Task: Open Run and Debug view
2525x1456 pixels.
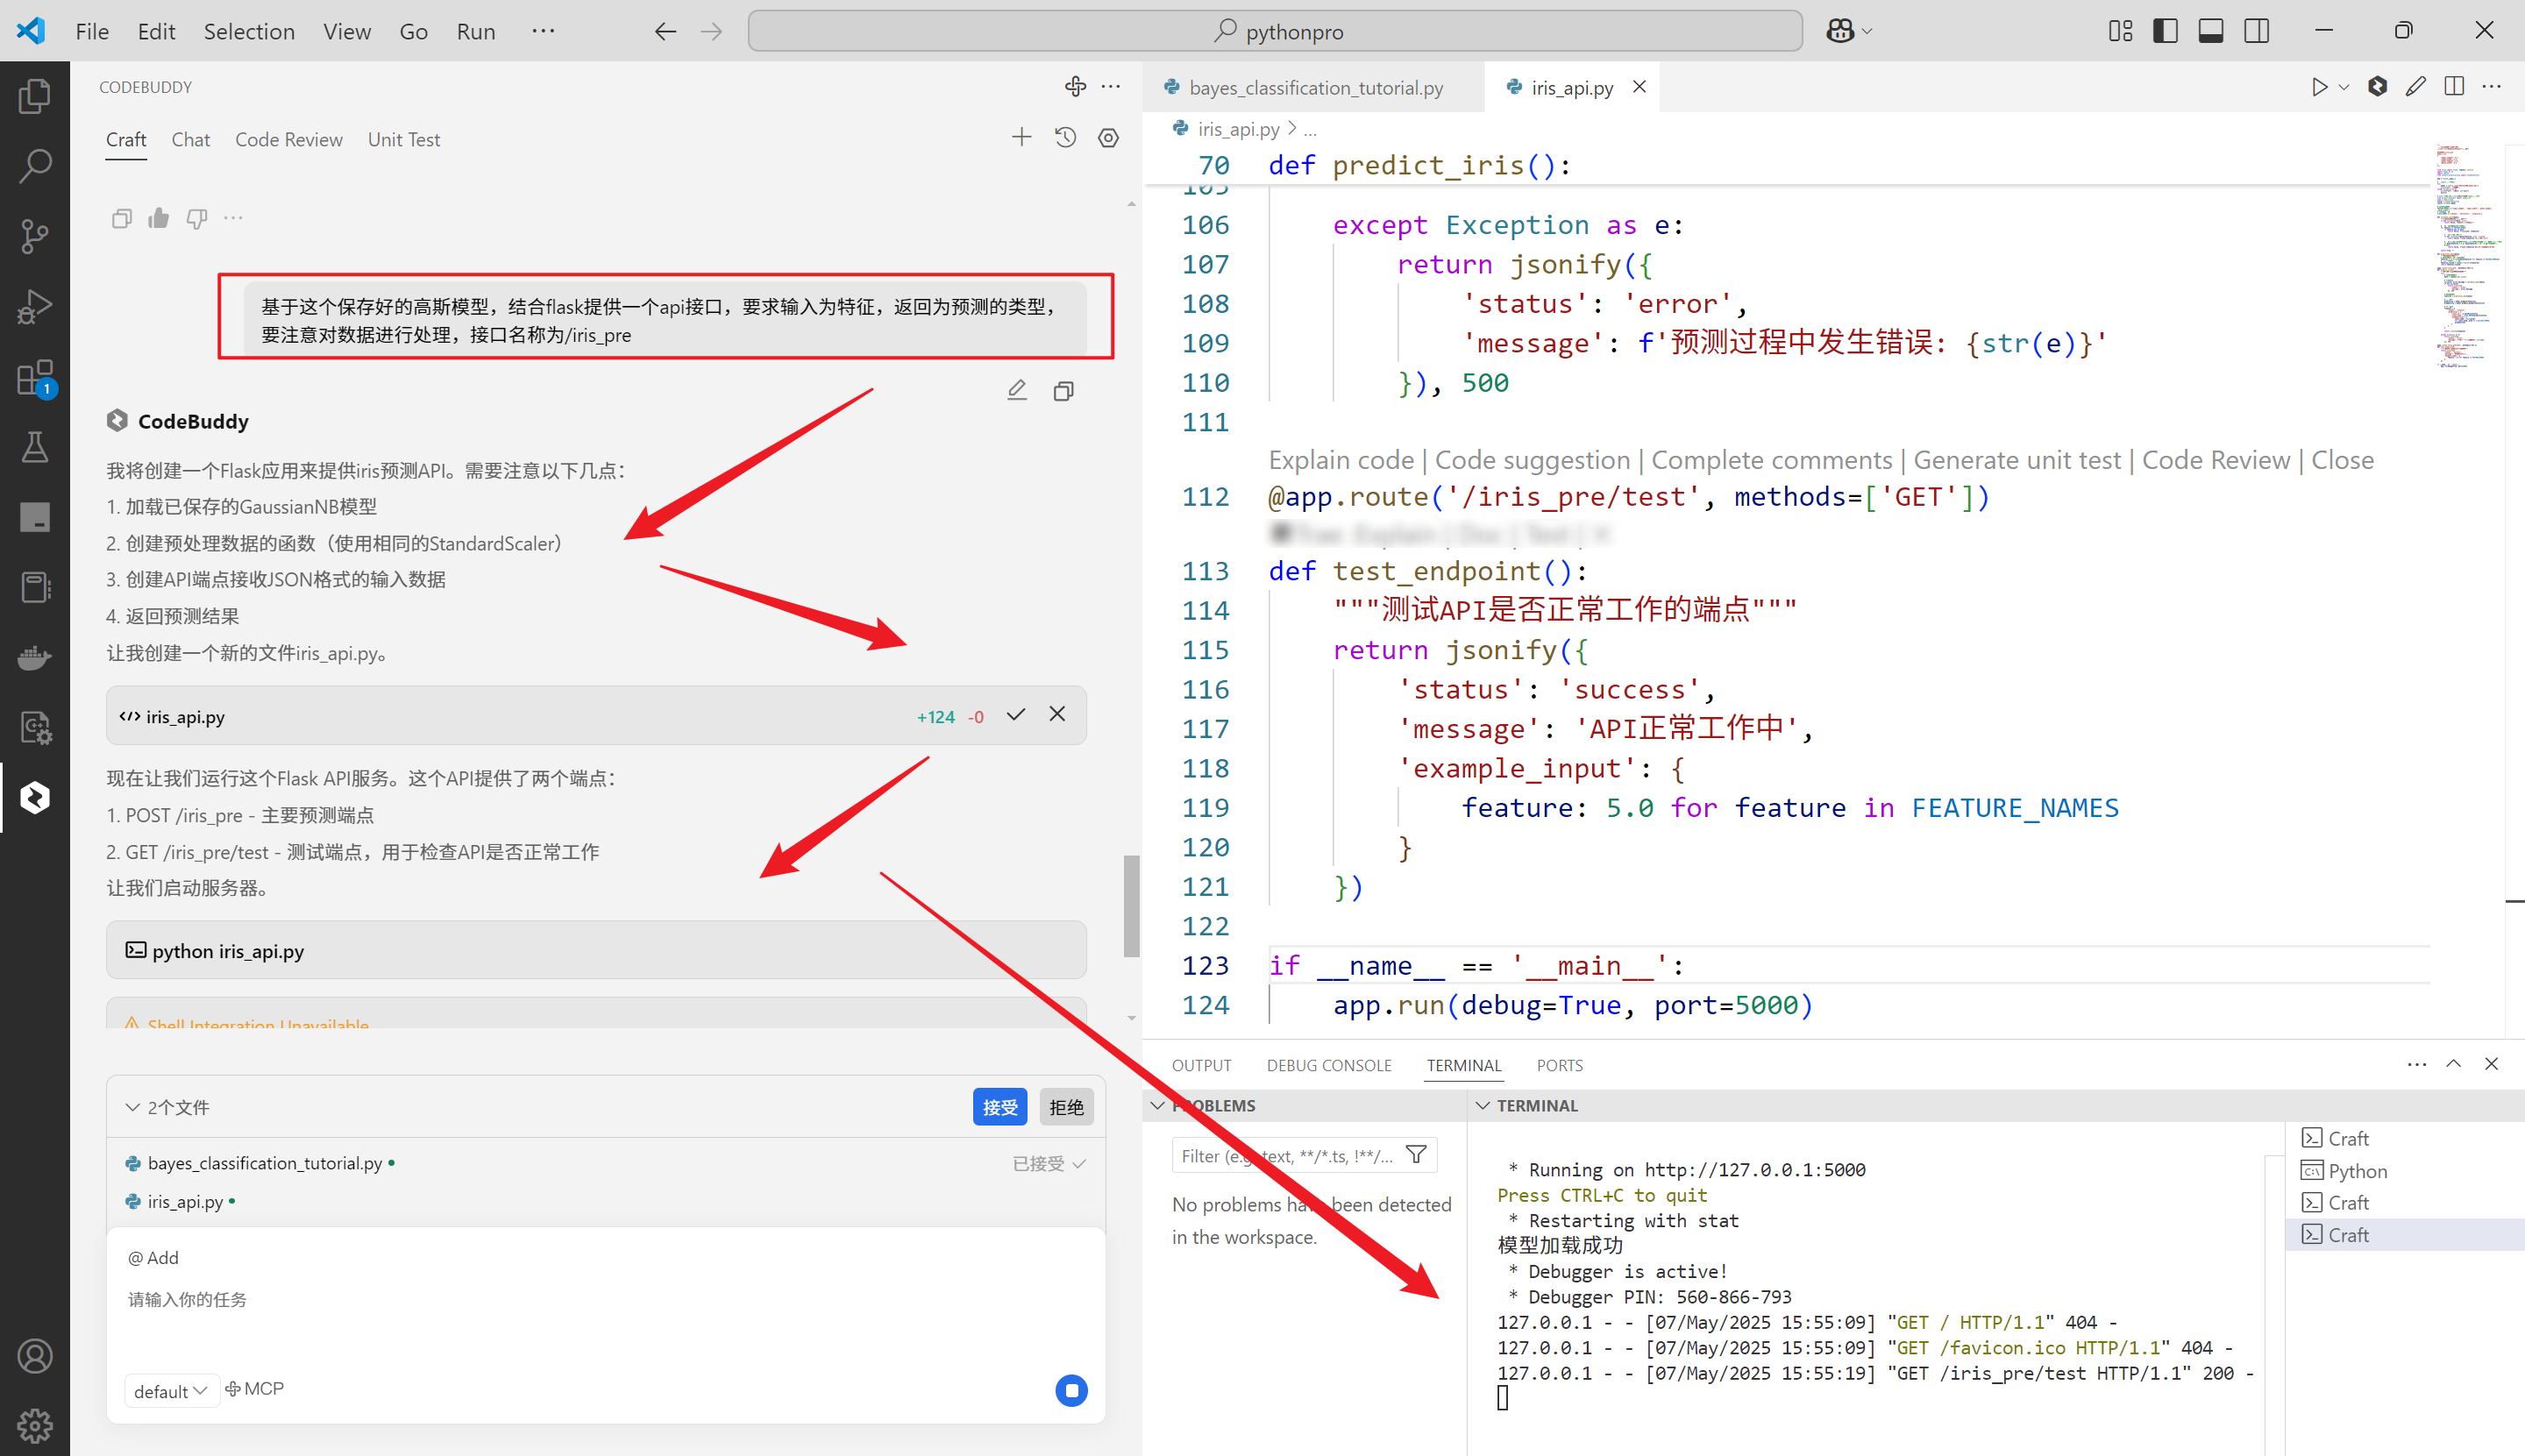Action: click(x=35, y=306)
